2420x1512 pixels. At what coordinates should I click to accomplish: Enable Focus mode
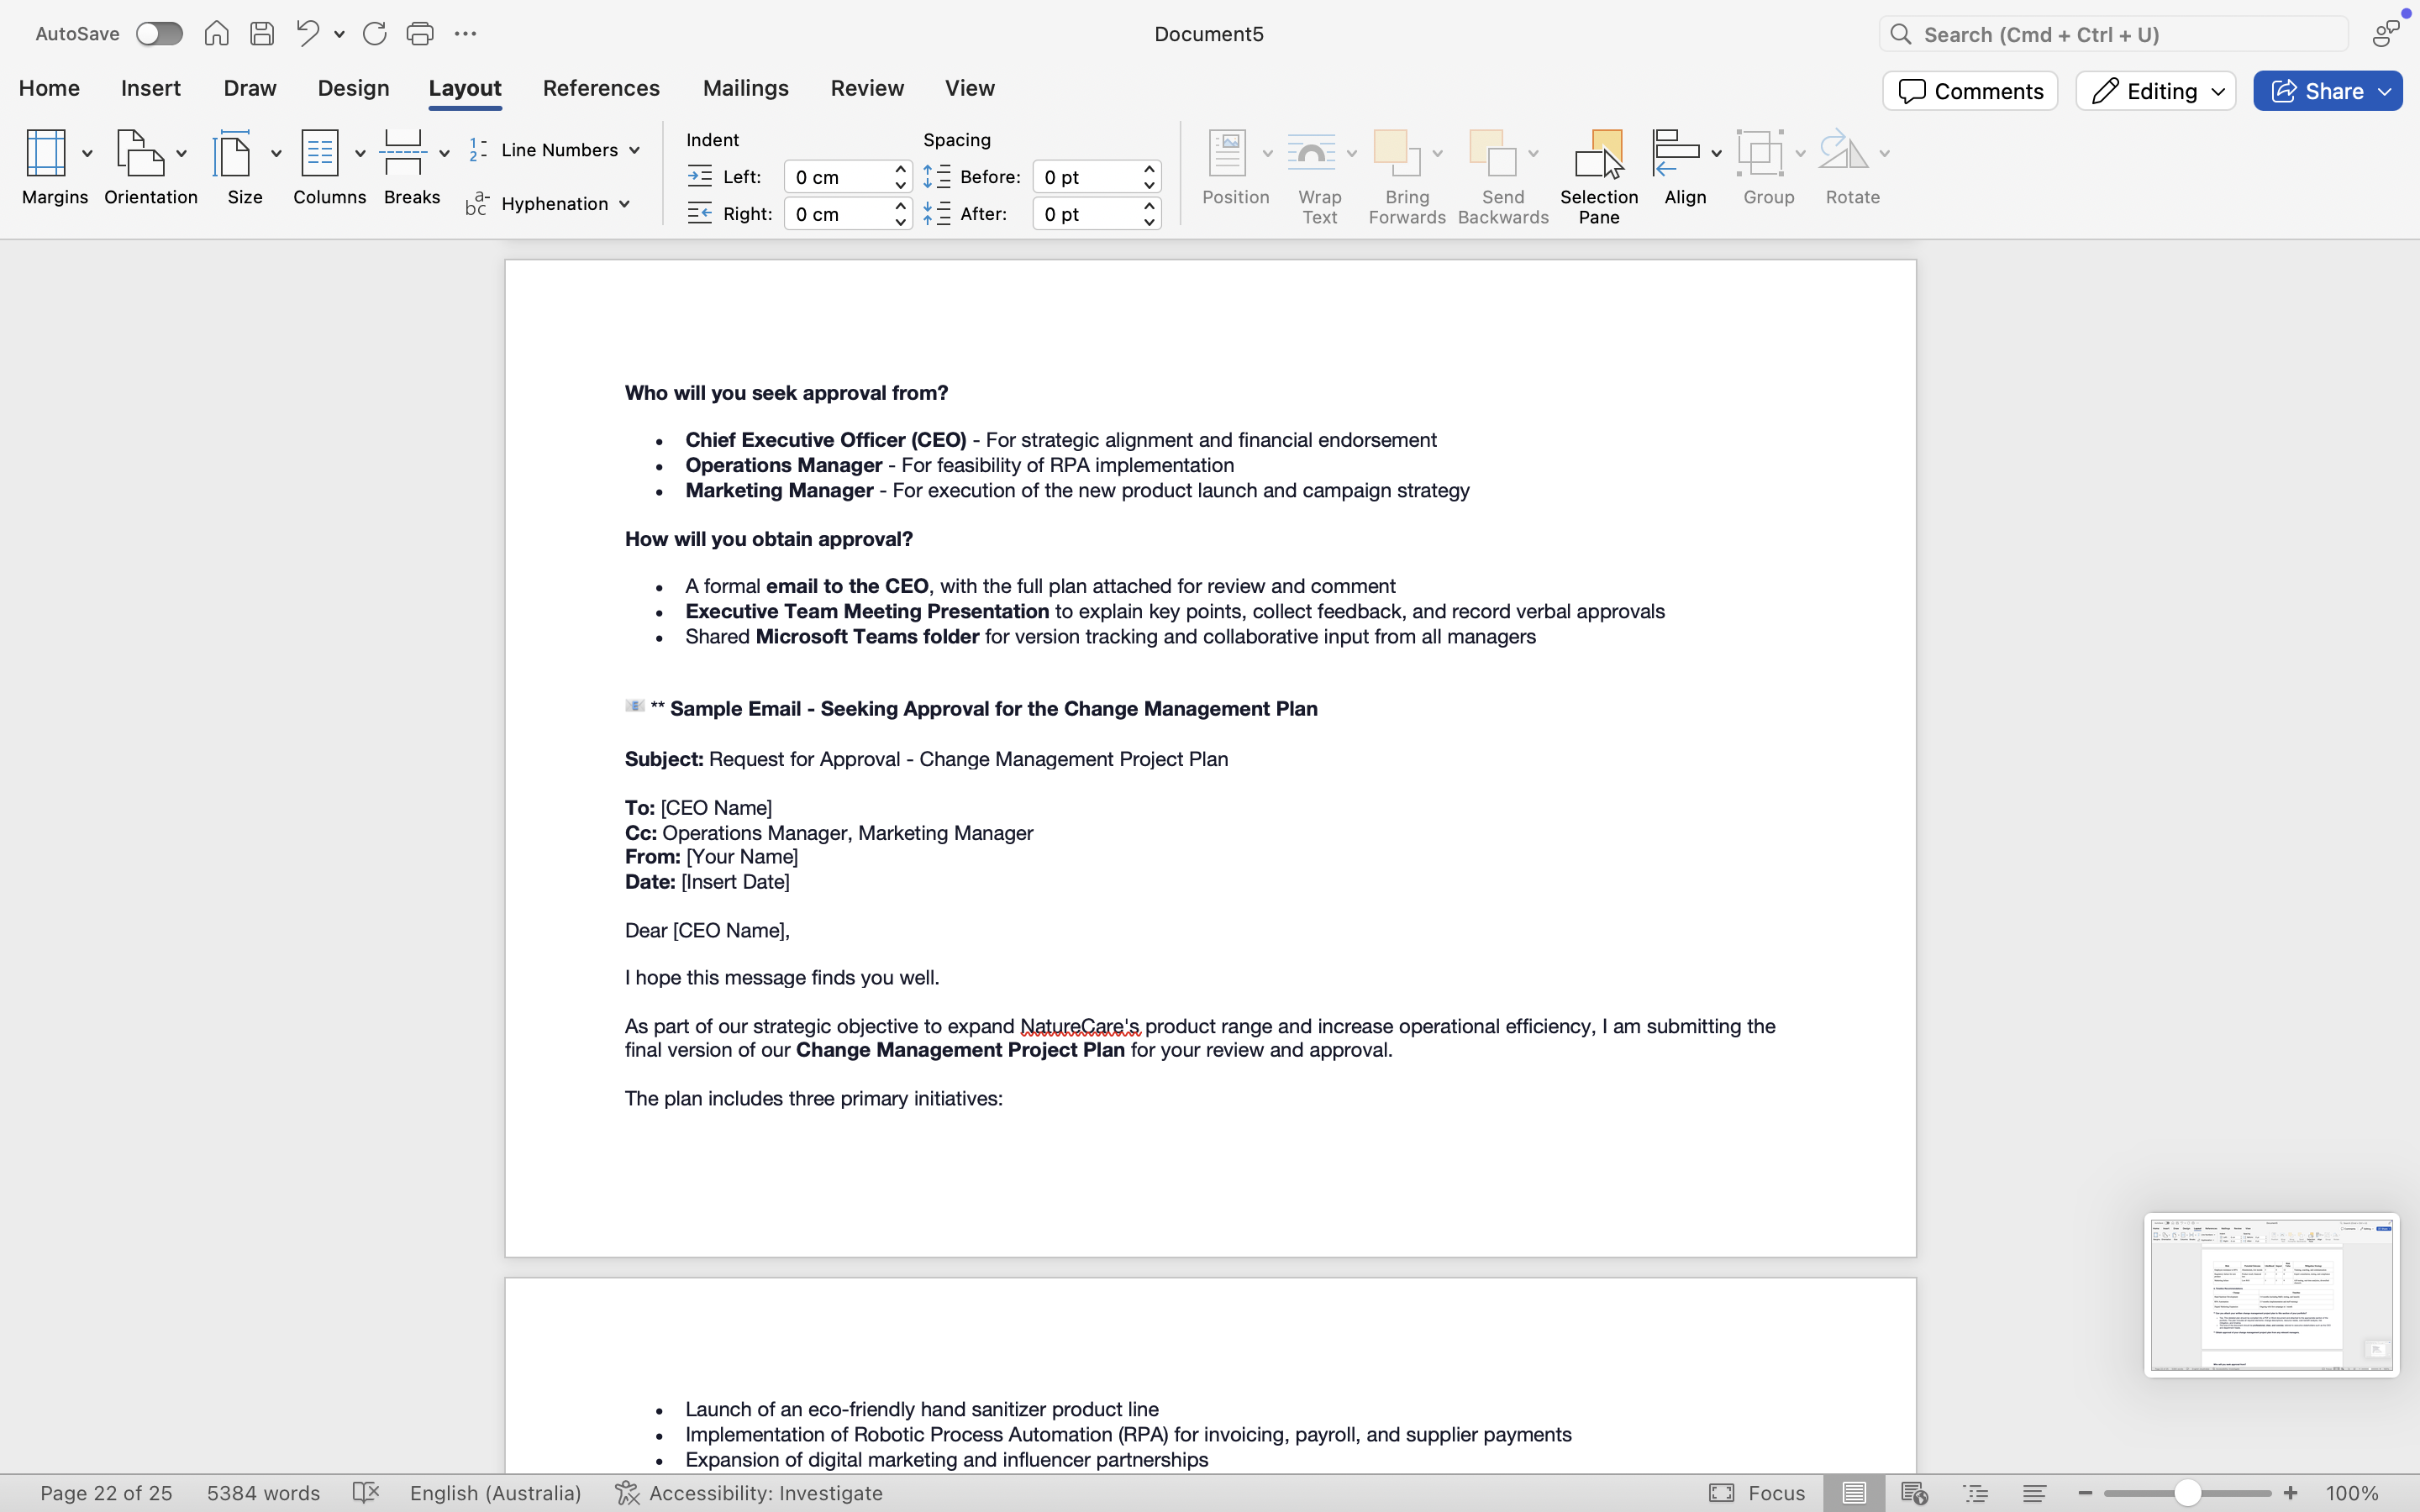click(x=1756, y=1492)
